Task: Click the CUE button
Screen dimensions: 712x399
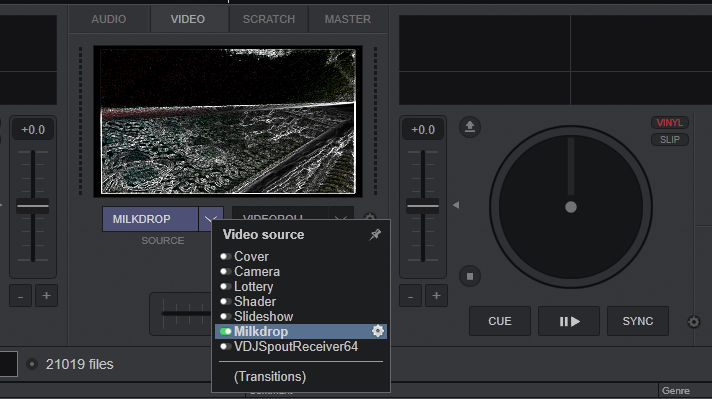Action: click(500, 321)
